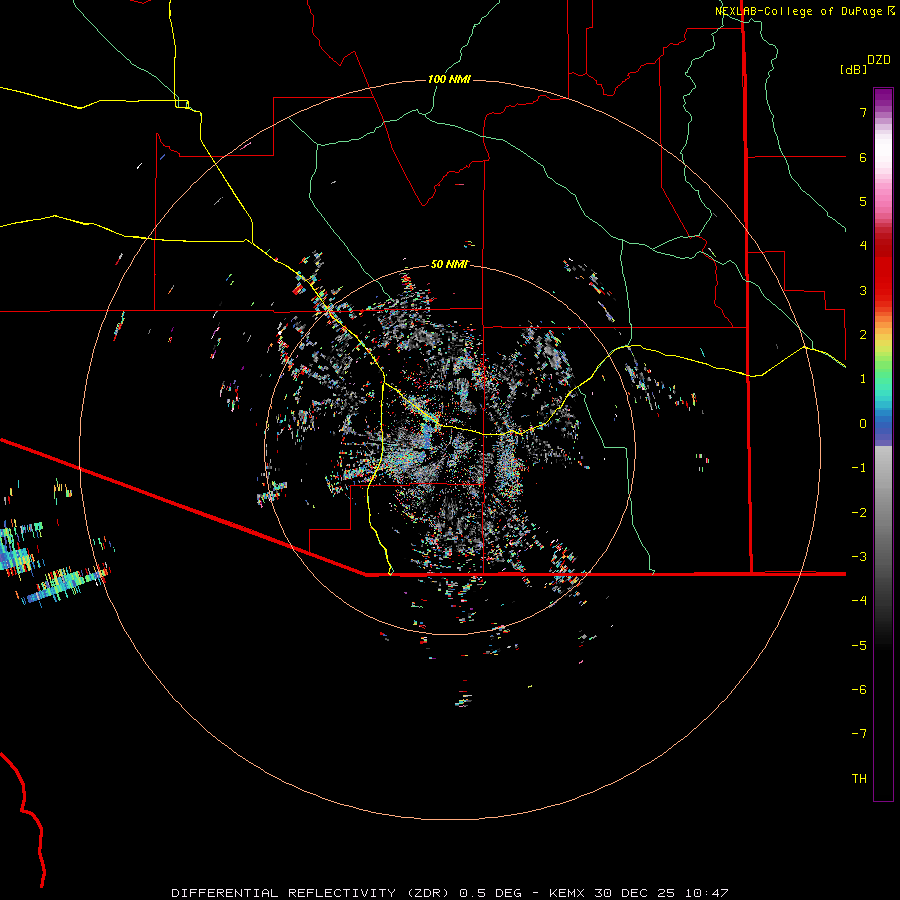Click the 6 value on the scale
Screen dimensions: 900x900
point(863,157)
